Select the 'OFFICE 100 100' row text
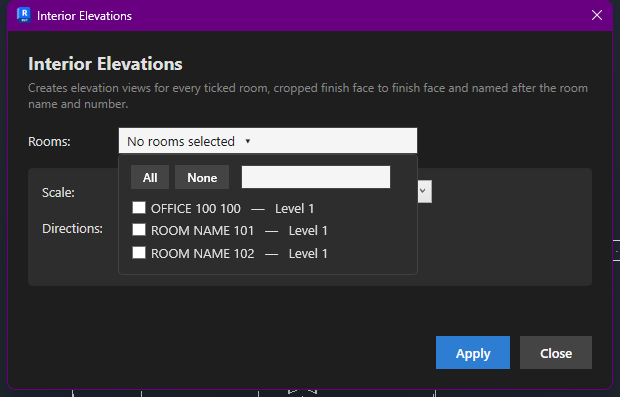620x397 pixels. pyautogui.click(x=195, y=208)
